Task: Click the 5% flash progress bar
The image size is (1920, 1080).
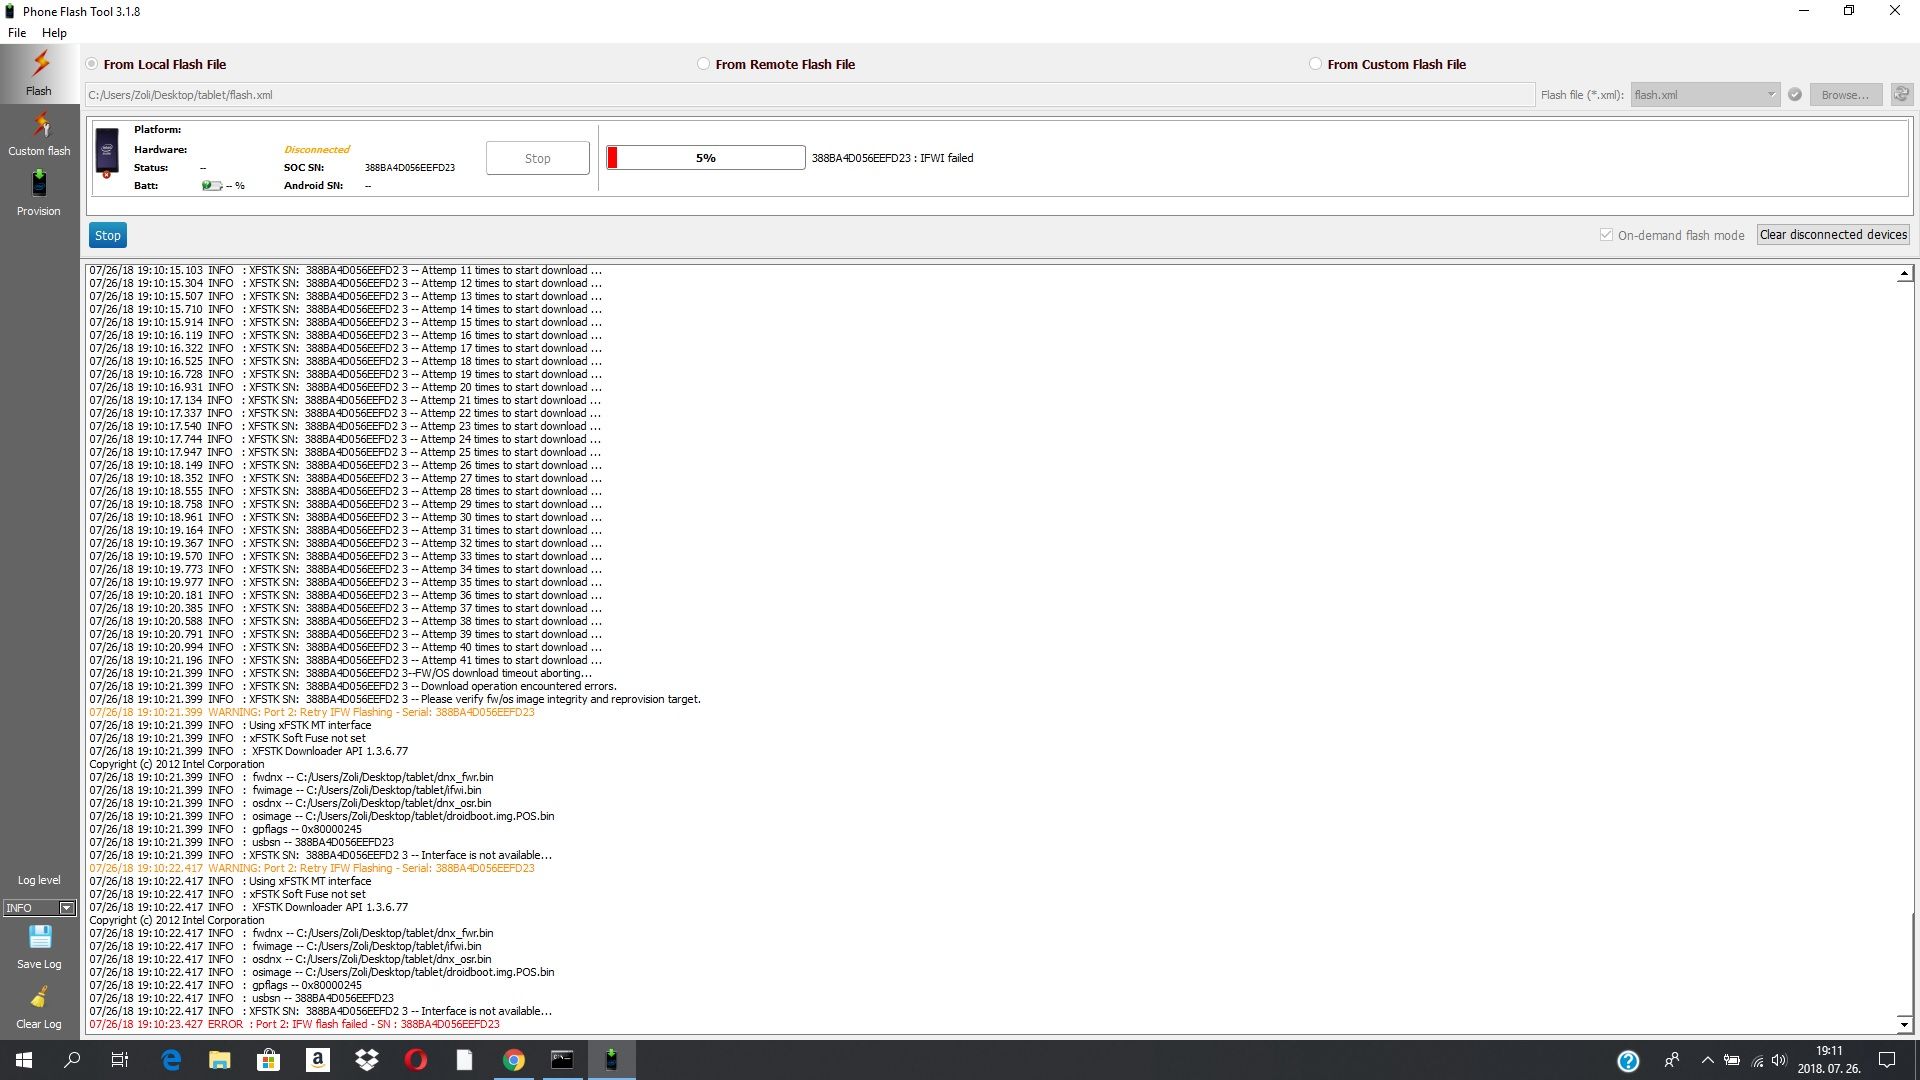Action: [x=705, y=158]
